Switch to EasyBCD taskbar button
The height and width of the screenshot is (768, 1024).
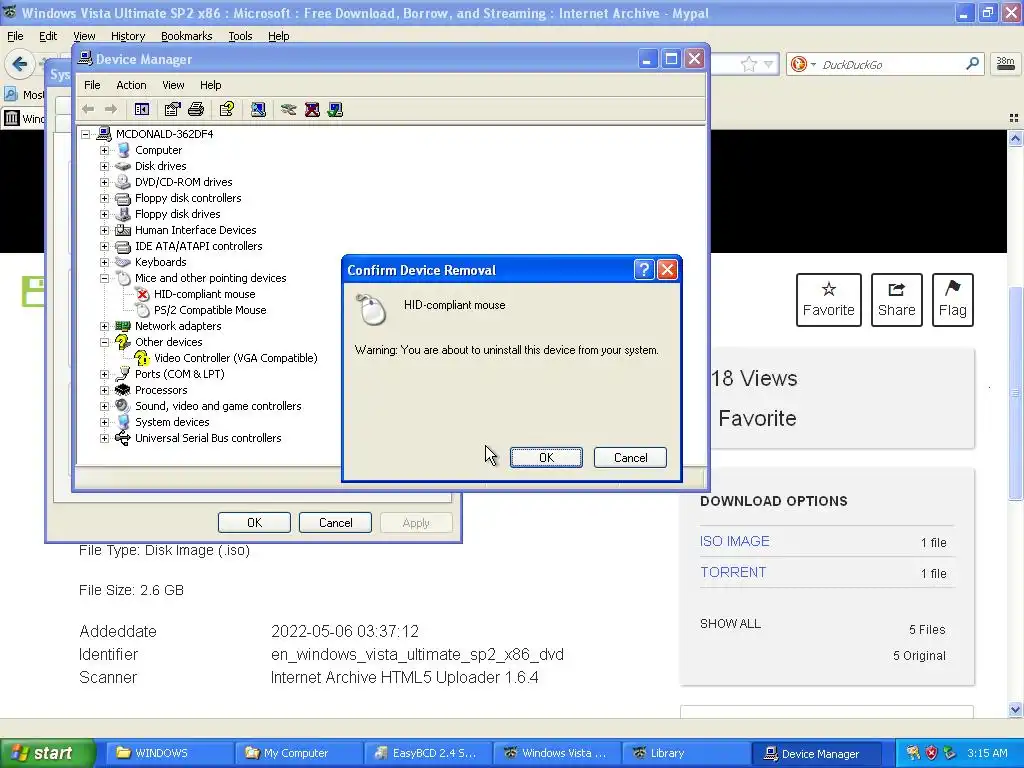tap(426, 753)
